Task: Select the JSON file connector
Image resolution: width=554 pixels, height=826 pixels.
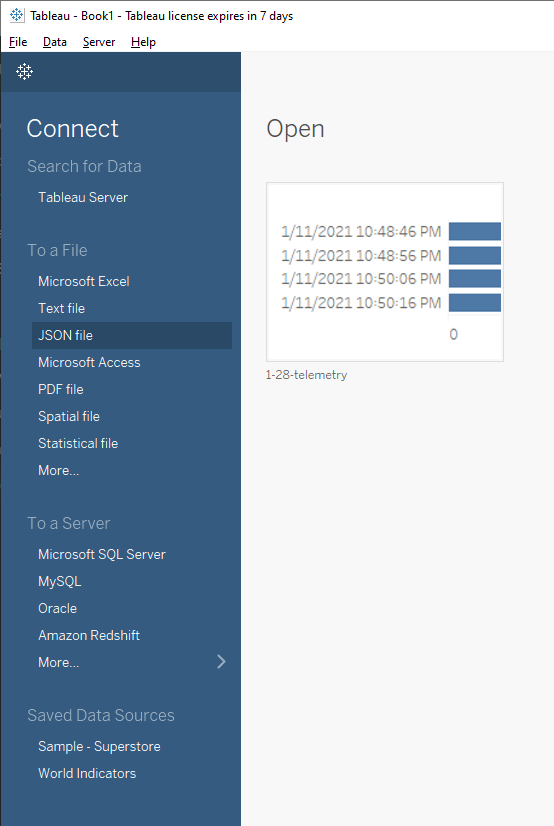Action: (132, 336)
